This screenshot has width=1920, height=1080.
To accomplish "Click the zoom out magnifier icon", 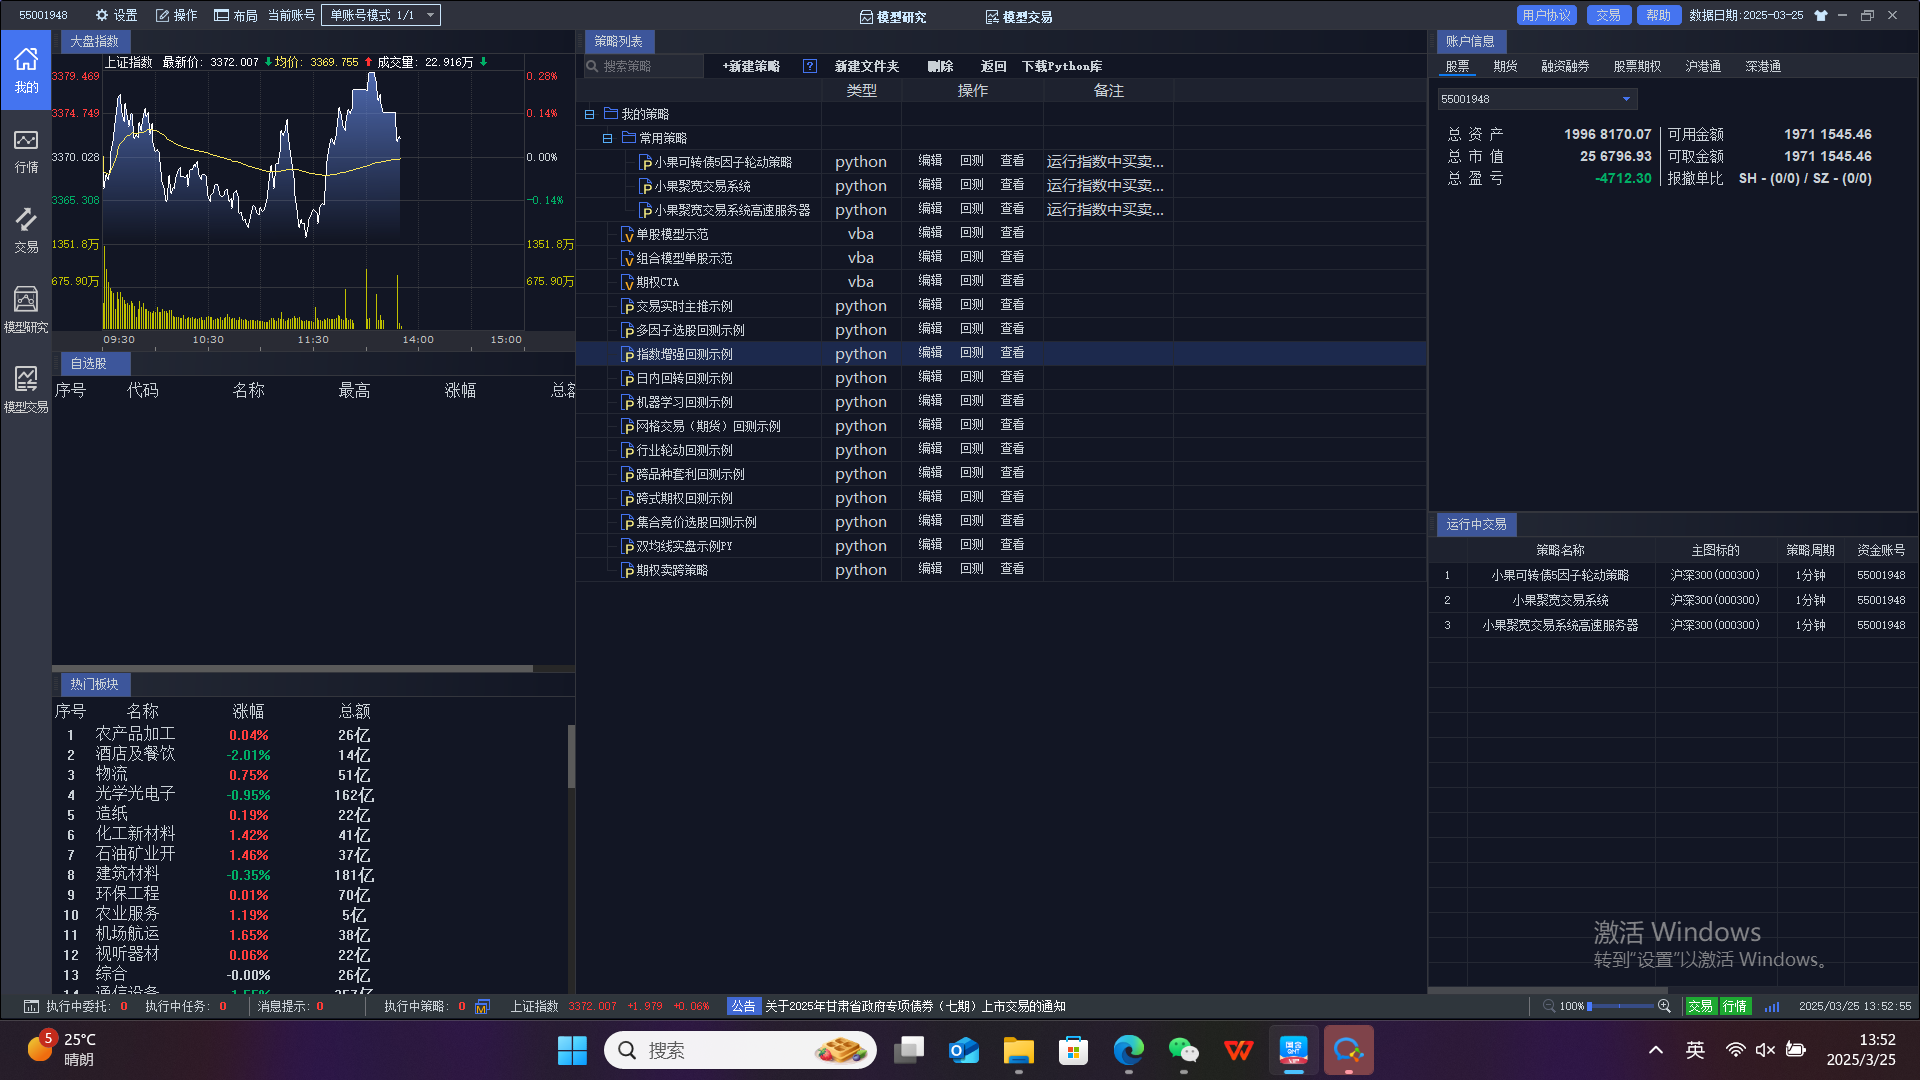I will point(1548,1006).
